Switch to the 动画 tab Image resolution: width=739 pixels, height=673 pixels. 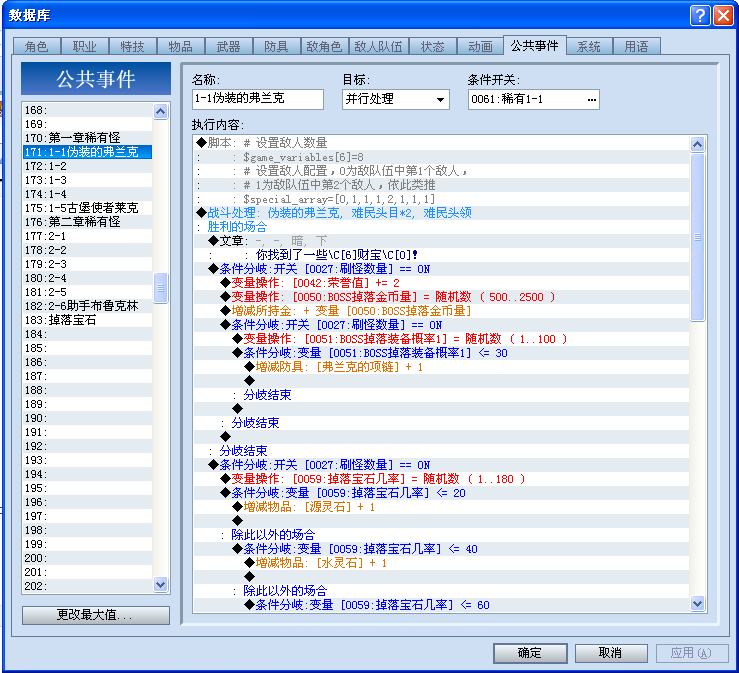point(480,46)
